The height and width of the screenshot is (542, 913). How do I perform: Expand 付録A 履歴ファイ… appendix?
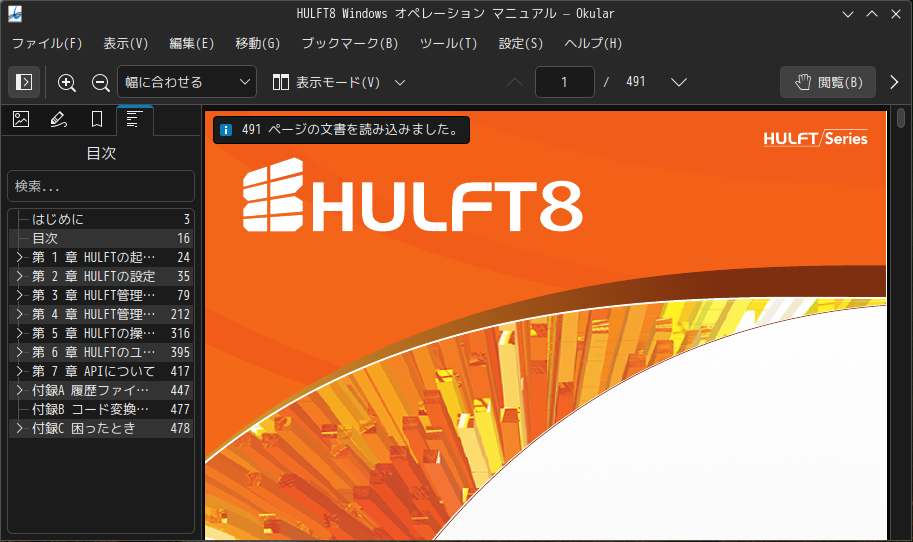coord(19,390)
